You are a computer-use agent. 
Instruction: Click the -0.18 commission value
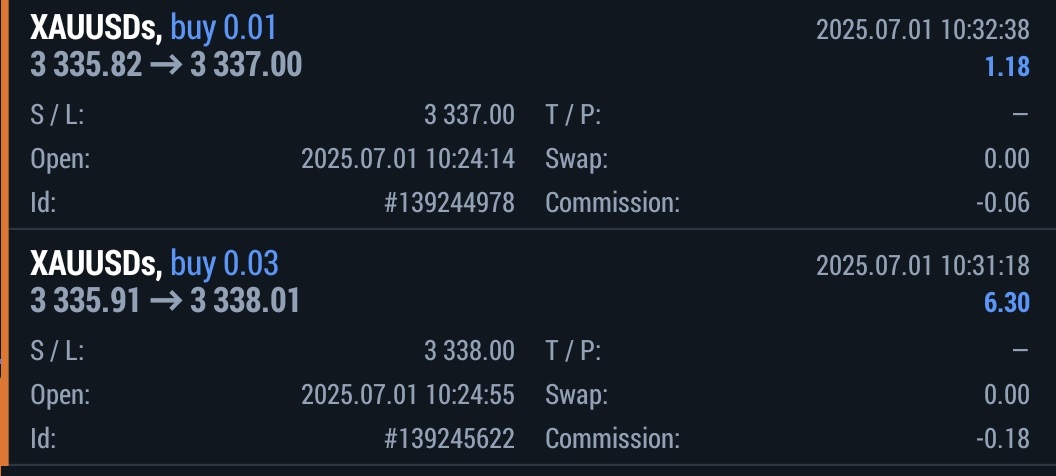[x=1003, y=438]
